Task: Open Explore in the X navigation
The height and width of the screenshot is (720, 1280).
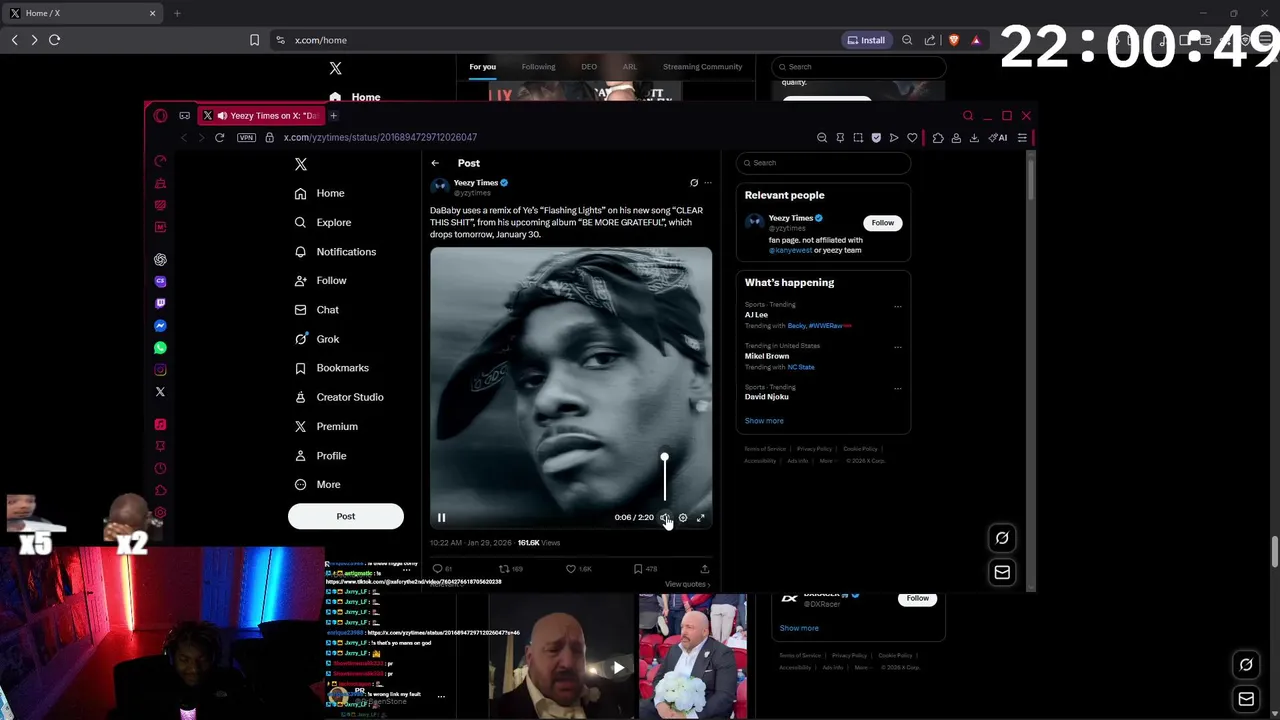Action: pyautogui.click(x=322, y=222)
